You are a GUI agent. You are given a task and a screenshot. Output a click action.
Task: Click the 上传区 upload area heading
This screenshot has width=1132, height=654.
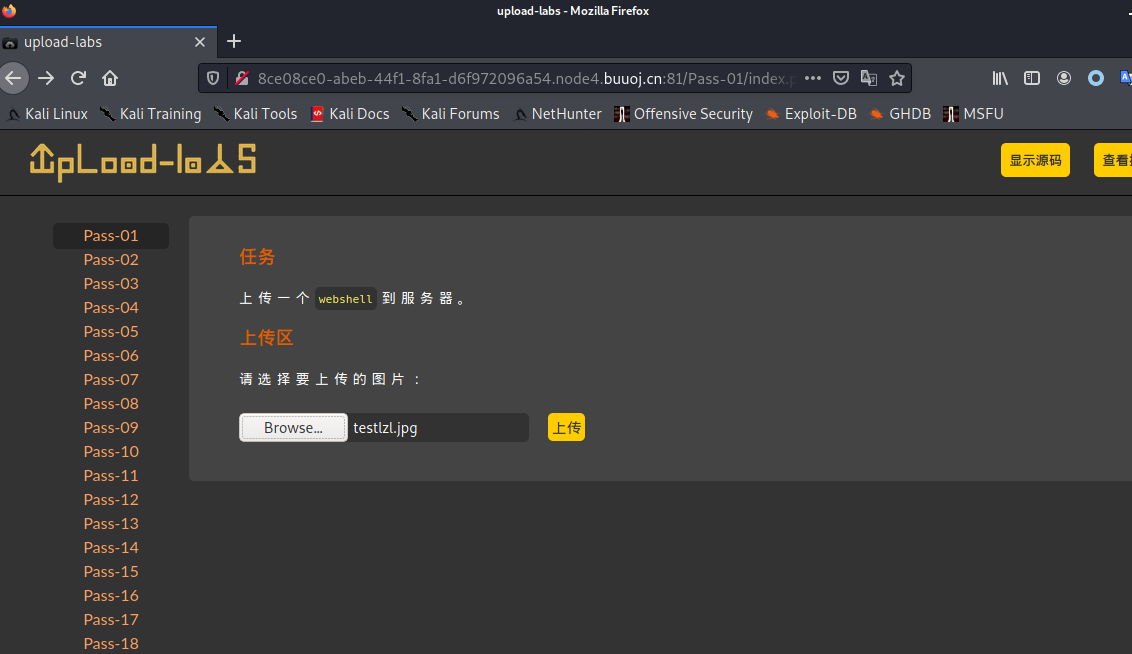[x=266, y=337]
